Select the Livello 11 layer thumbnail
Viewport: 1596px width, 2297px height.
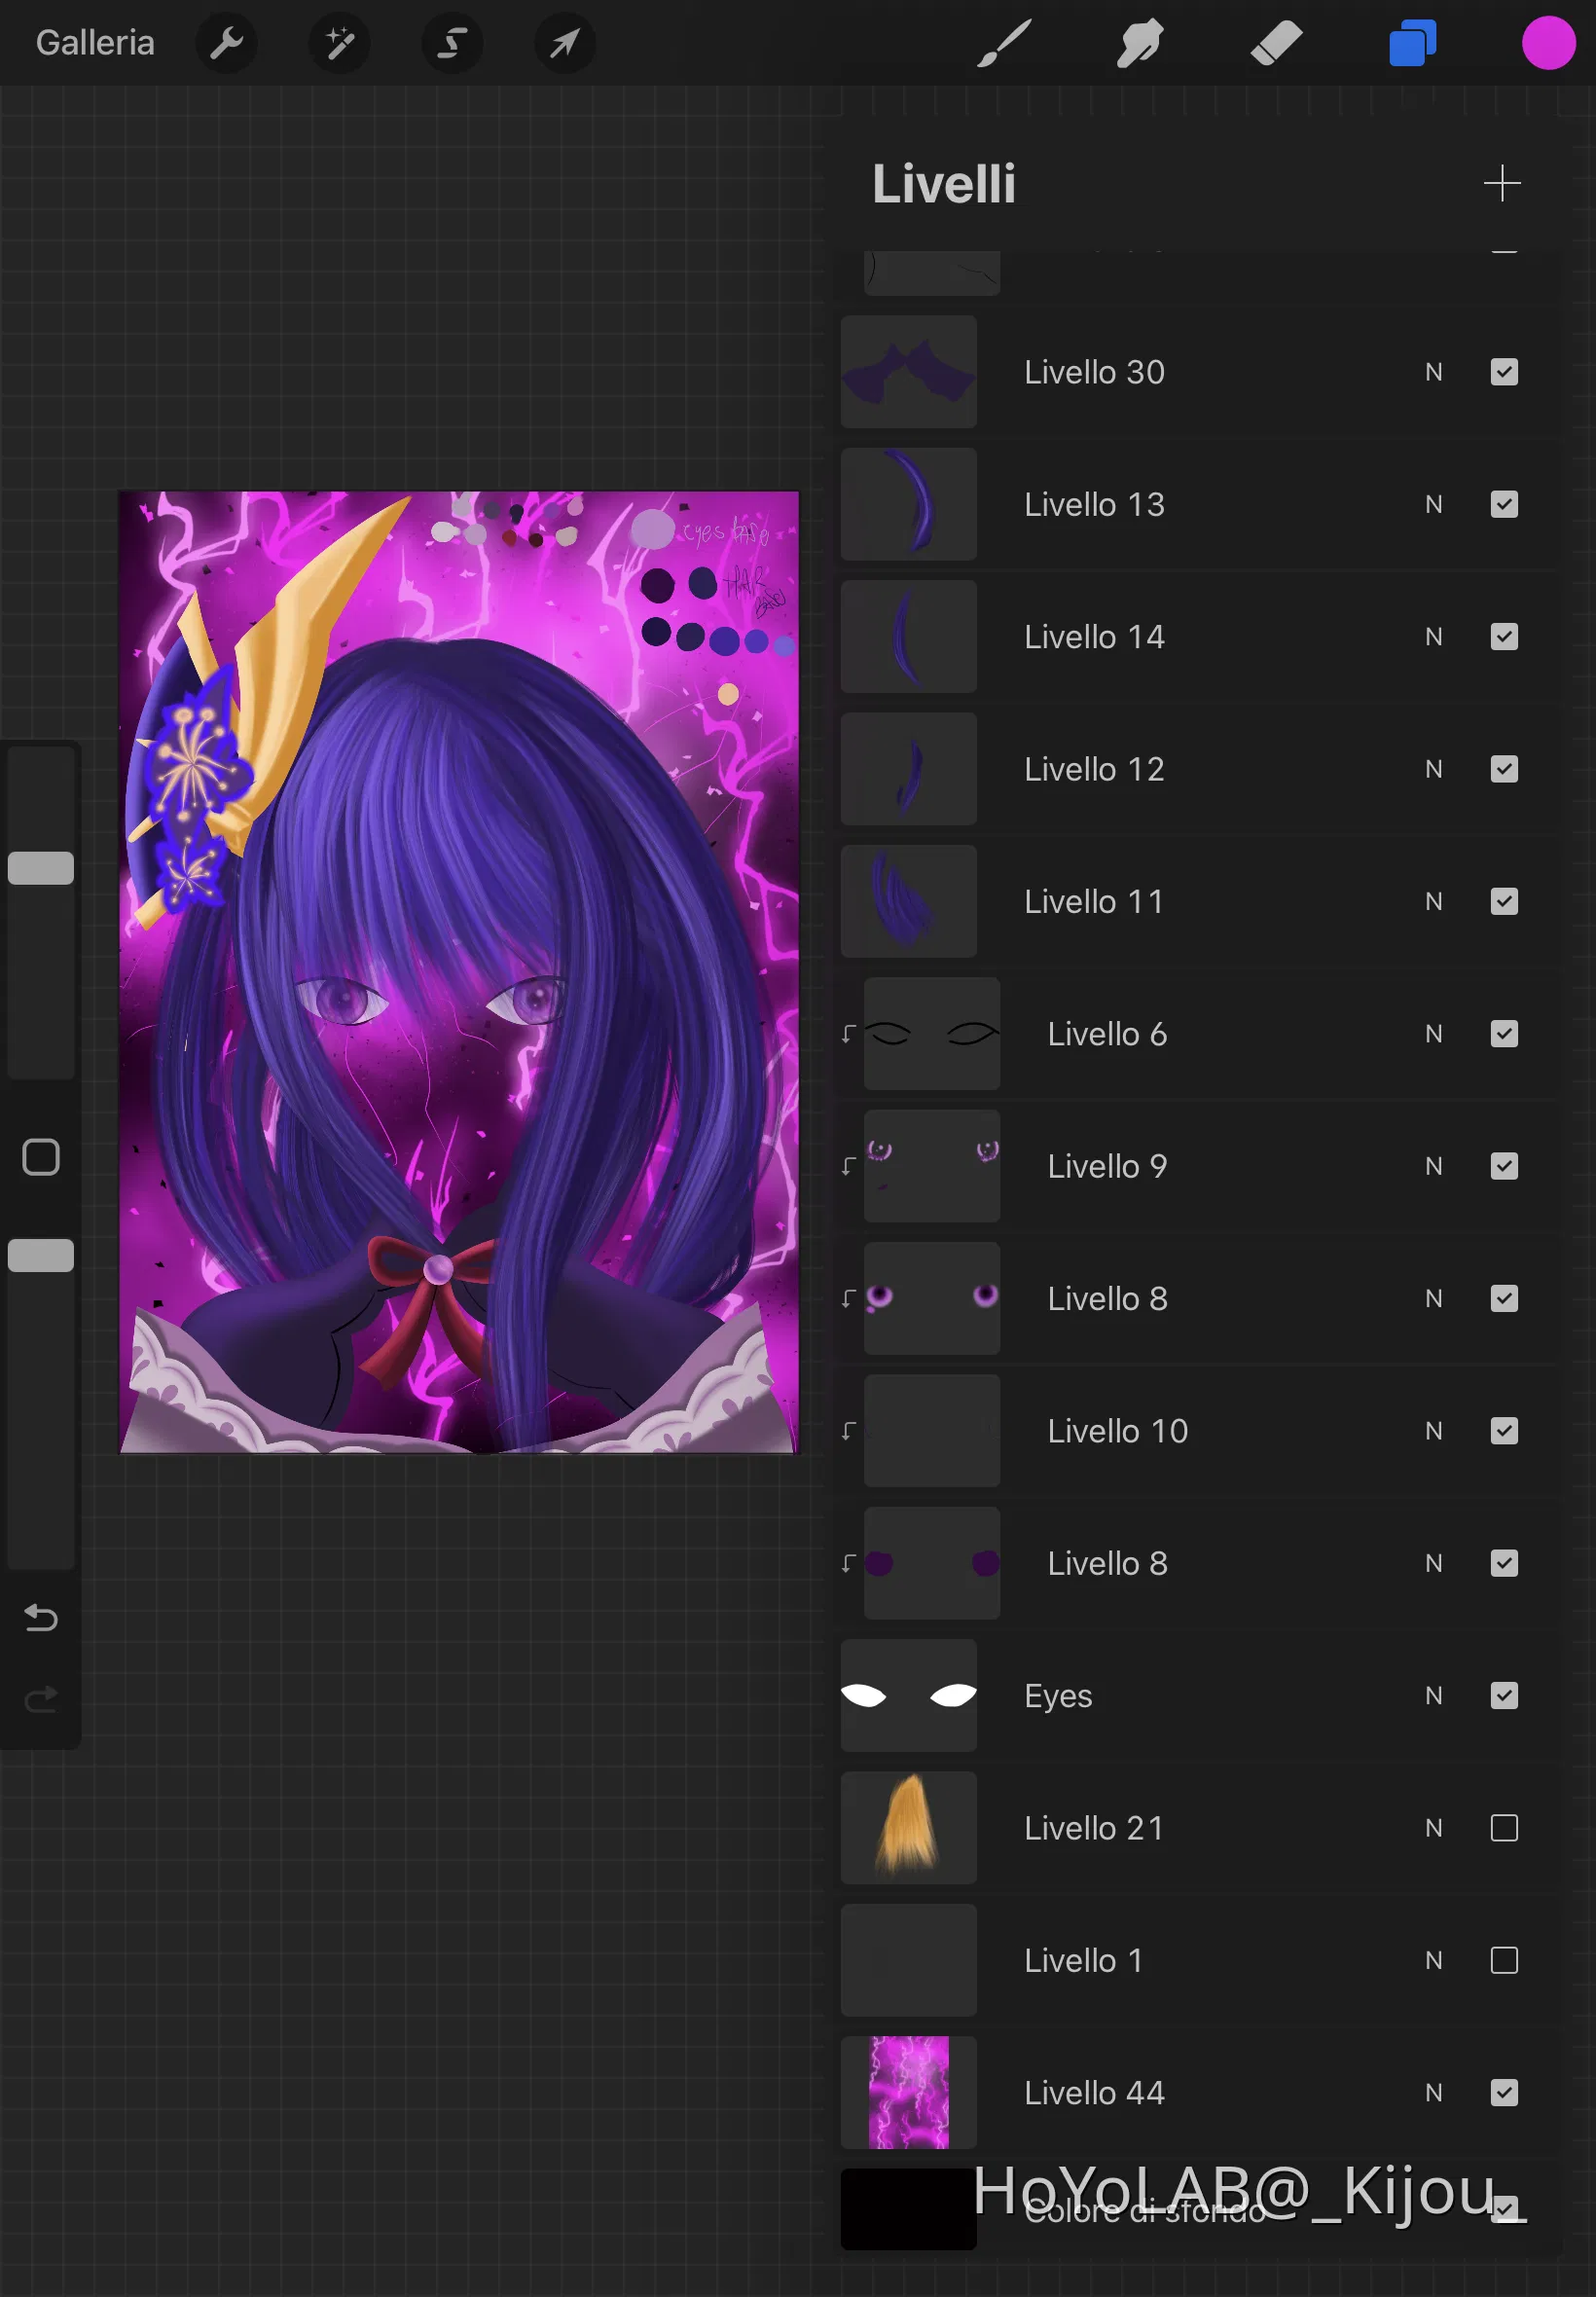[x=908, y=901]
